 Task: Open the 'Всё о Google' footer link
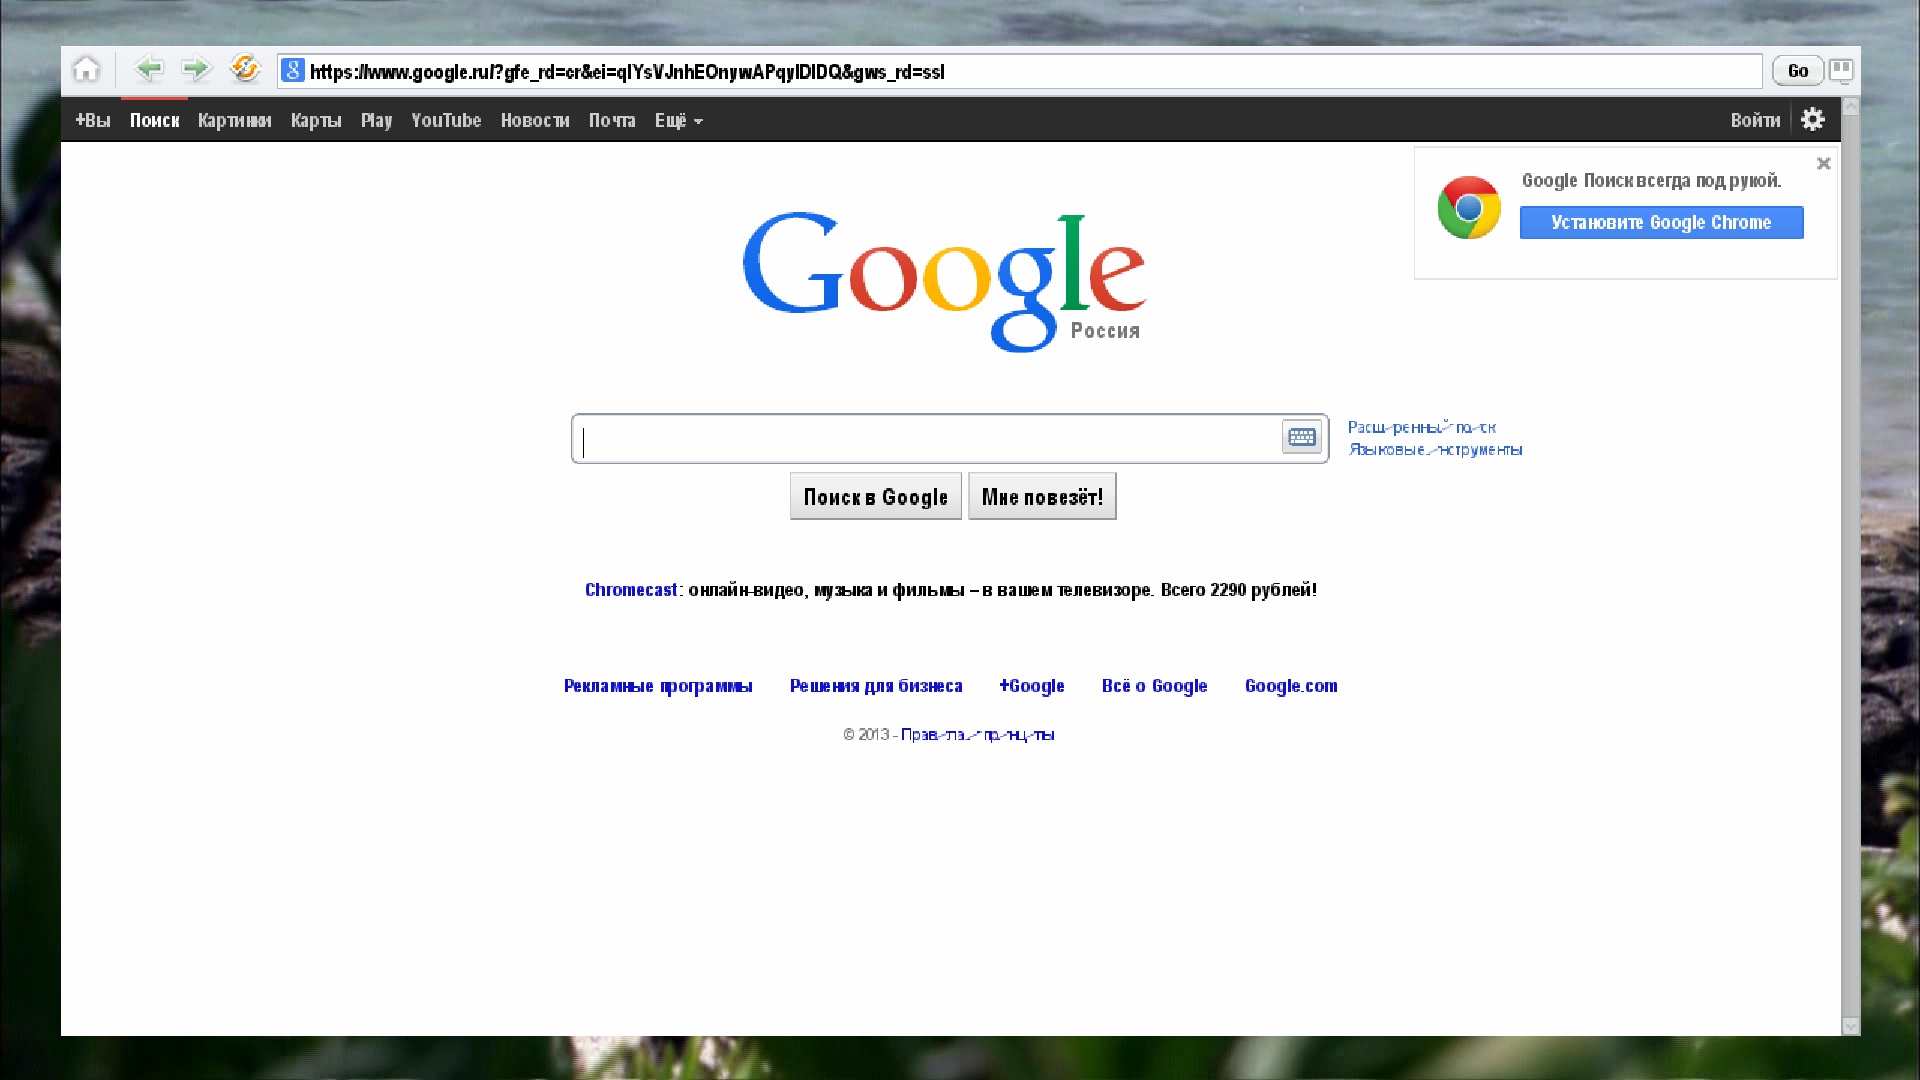pyautogui.click(x=1155, y=686)
